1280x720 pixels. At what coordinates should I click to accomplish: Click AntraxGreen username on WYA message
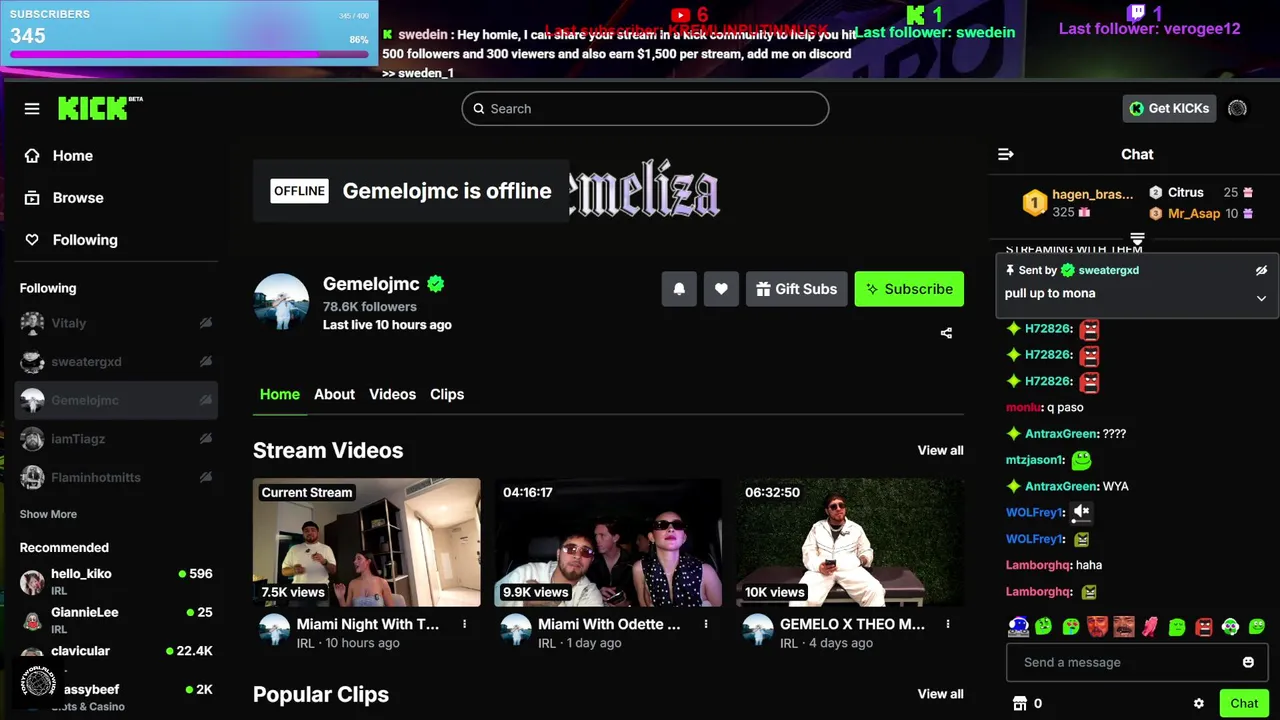pyautogui.click(x=1061, y=486)
